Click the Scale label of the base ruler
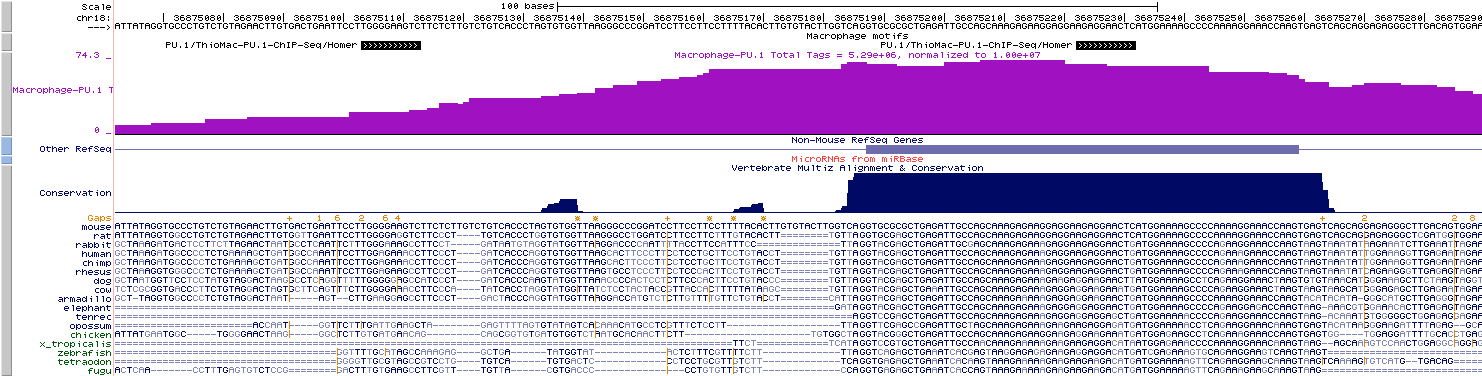This screenshot has height=376, width=1482. [96, 6]
